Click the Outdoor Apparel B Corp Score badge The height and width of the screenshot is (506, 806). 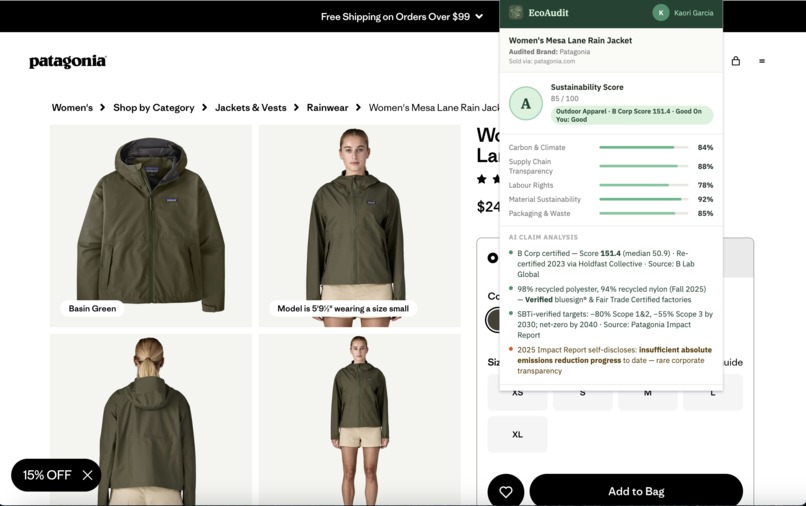(x=632, y=115)
